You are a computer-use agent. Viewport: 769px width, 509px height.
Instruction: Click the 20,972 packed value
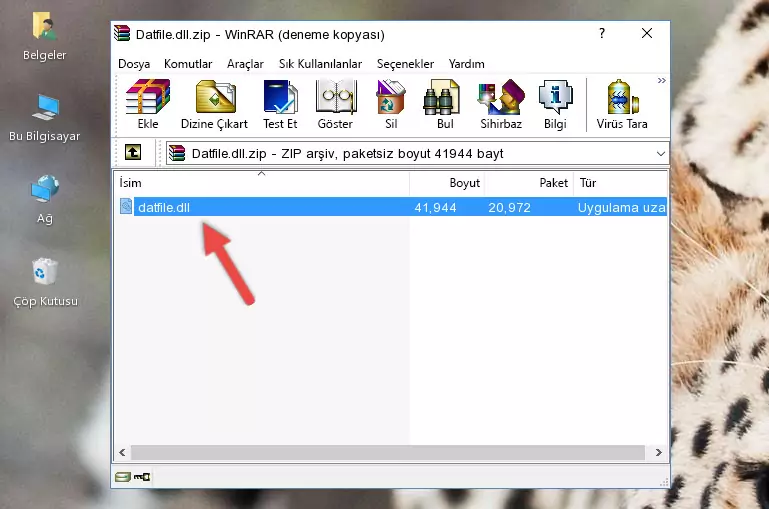(x=509, y=208)
